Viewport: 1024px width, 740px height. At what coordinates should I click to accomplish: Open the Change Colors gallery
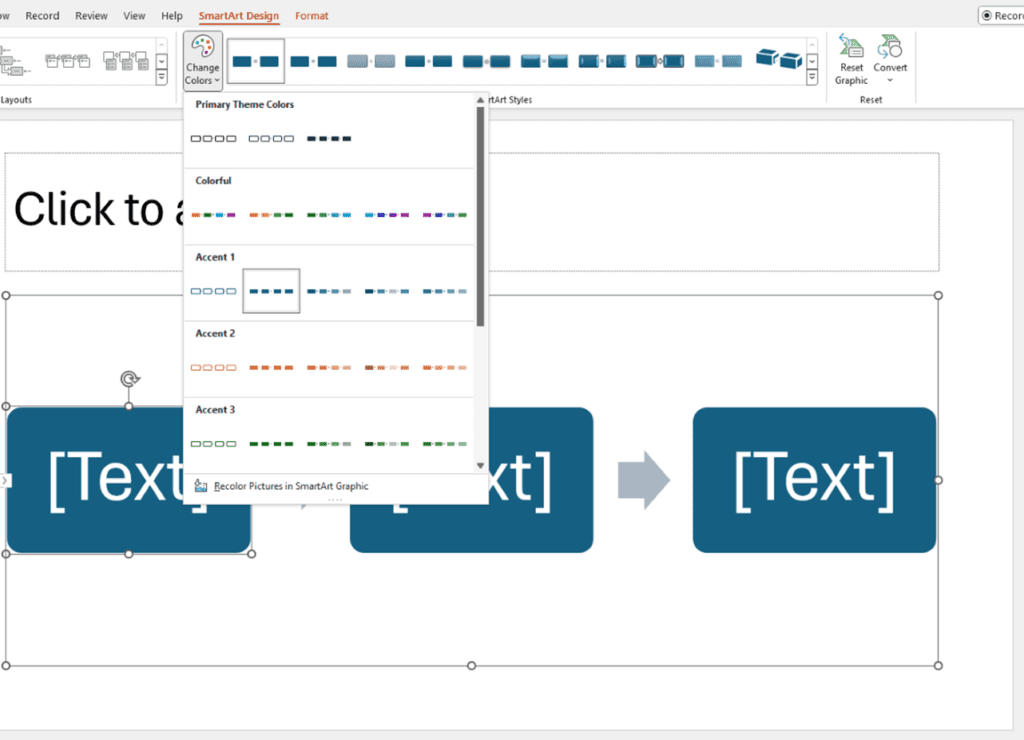tap(202, 60)
